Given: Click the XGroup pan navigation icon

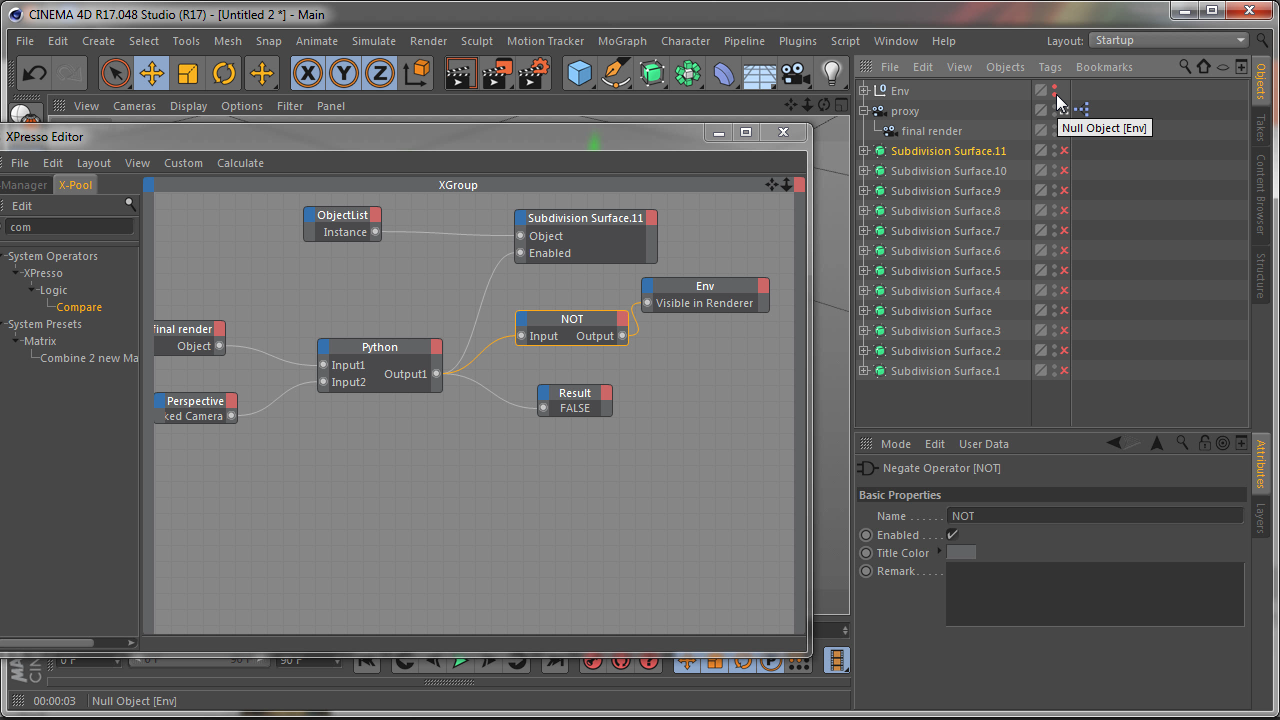Looking at the screenshot, I should pyautogui.click(x=772, y=184).
